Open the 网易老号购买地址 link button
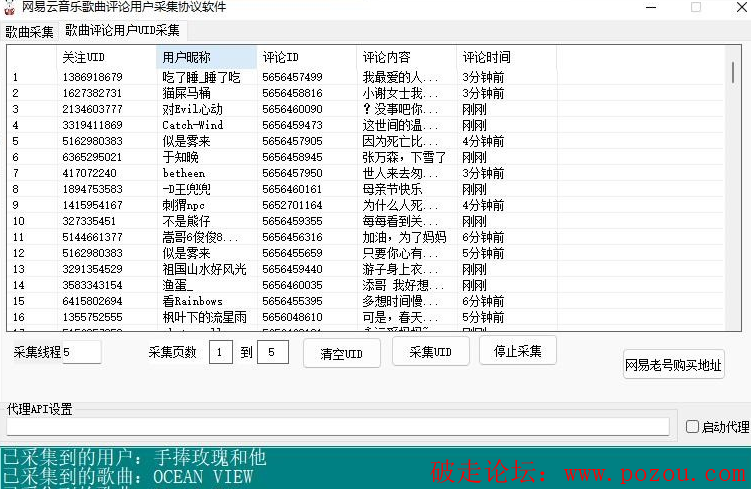The image size is (751, 489). [x=673, y=364]
